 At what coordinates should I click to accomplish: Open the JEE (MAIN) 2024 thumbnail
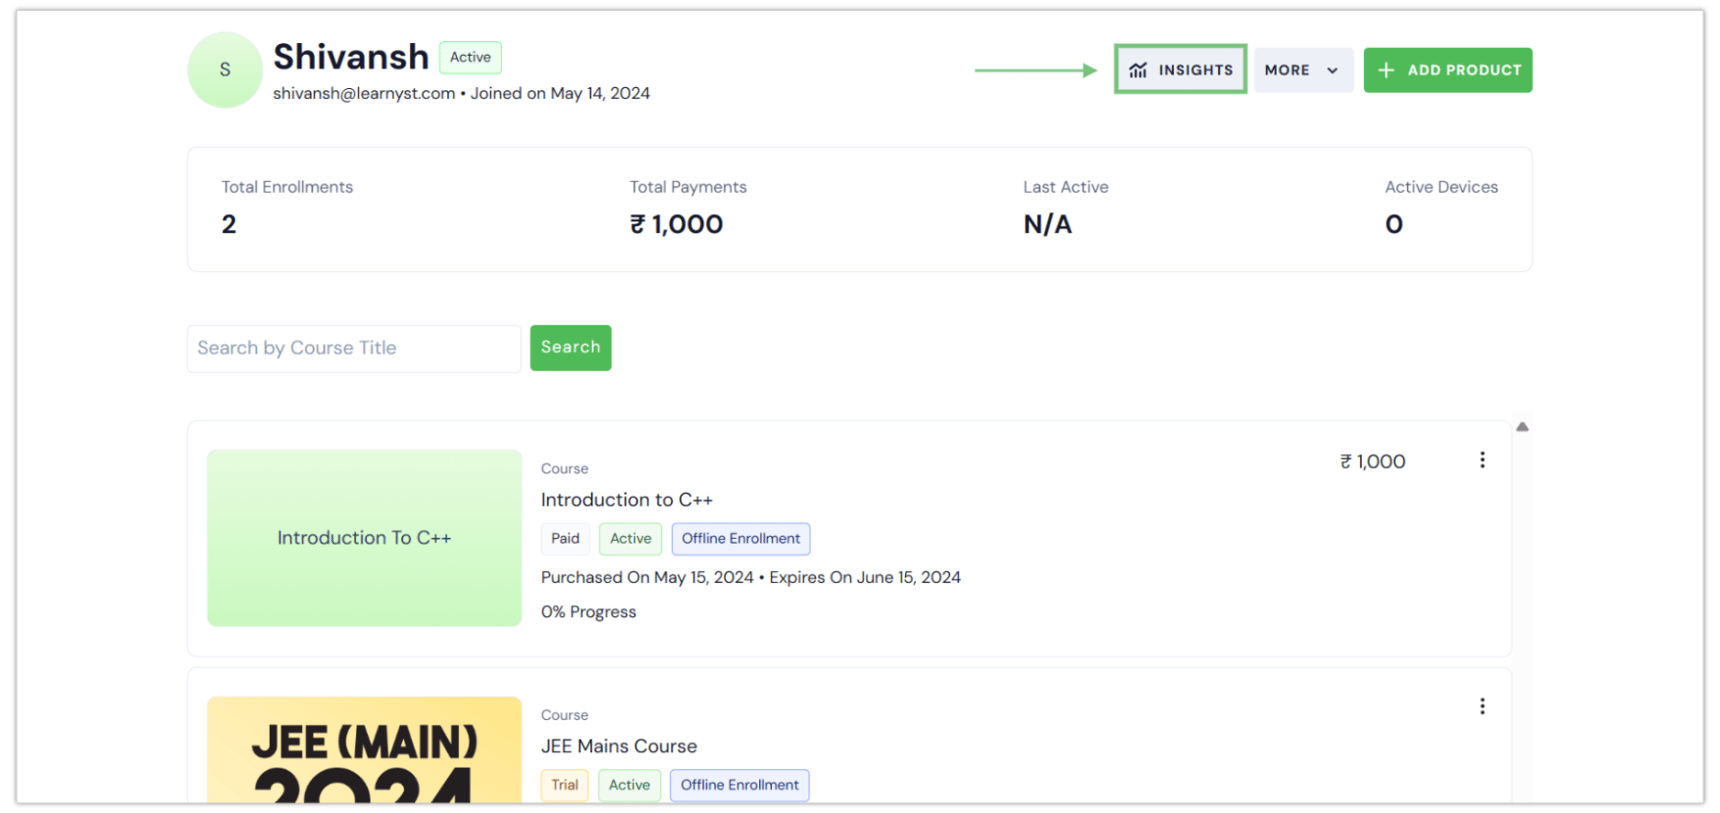pyautogui.click(x=364, y=750)
